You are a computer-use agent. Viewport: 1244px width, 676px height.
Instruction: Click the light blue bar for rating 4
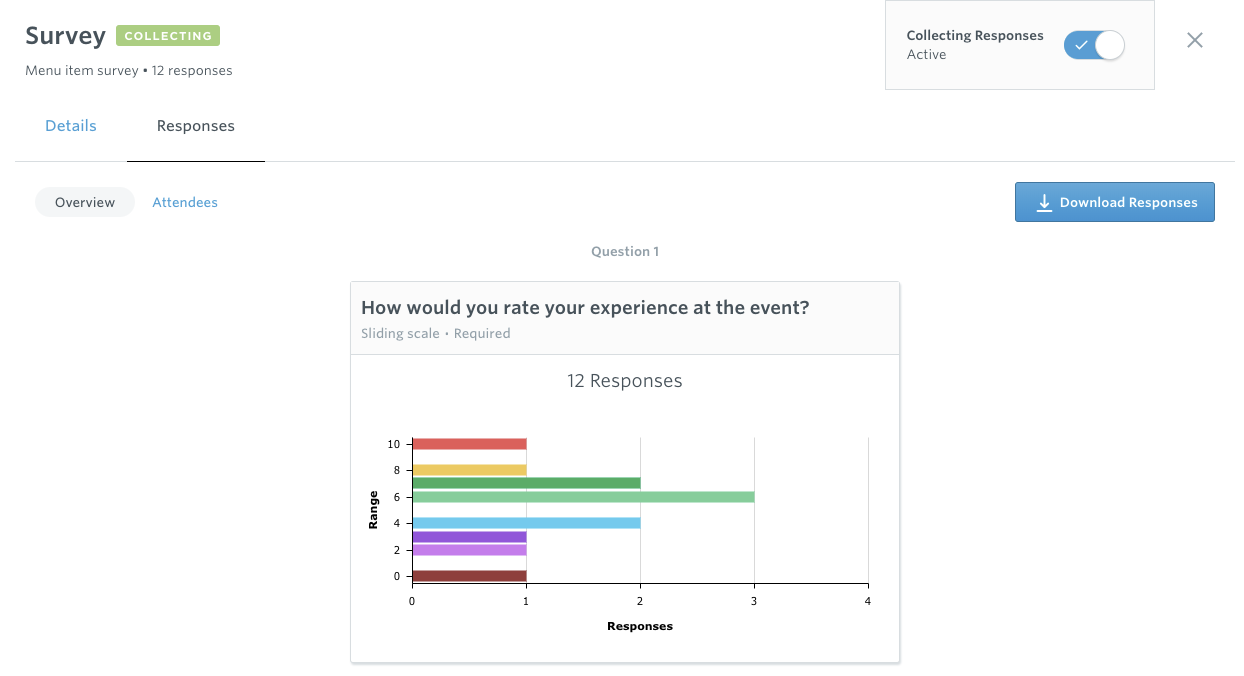(x=526, y=523)
